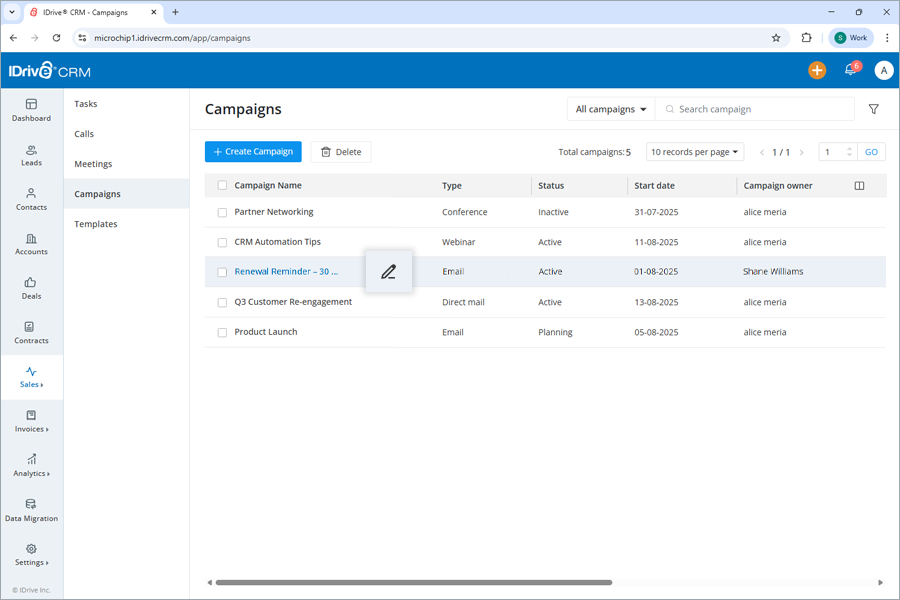This screenshot has width=900, height=600.
Task: Increase the page number with the stepper
Action: [848, 147]
